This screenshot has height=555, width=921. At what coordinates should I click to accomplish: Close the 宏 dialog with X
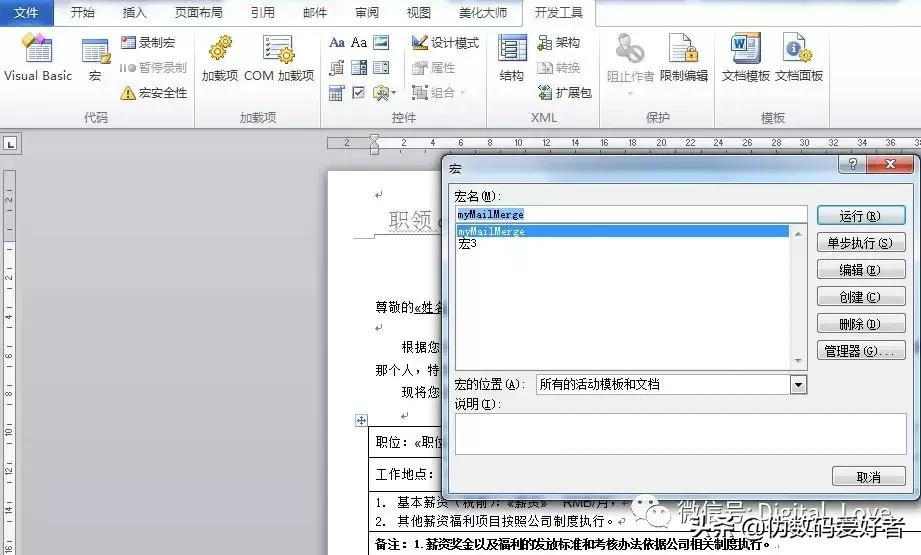click(x=890, y=164)
